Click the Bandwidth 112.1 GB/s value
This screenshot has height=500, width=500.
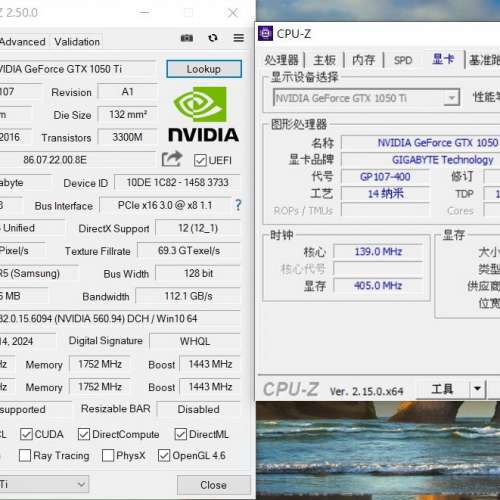click(x=188, y=296)
